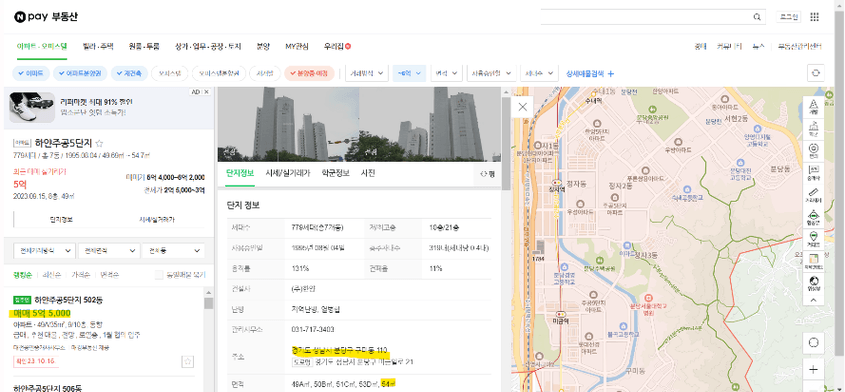Collapse the map tools chevron
Screen dimensions: 845x392
click(x=814, y=300)
